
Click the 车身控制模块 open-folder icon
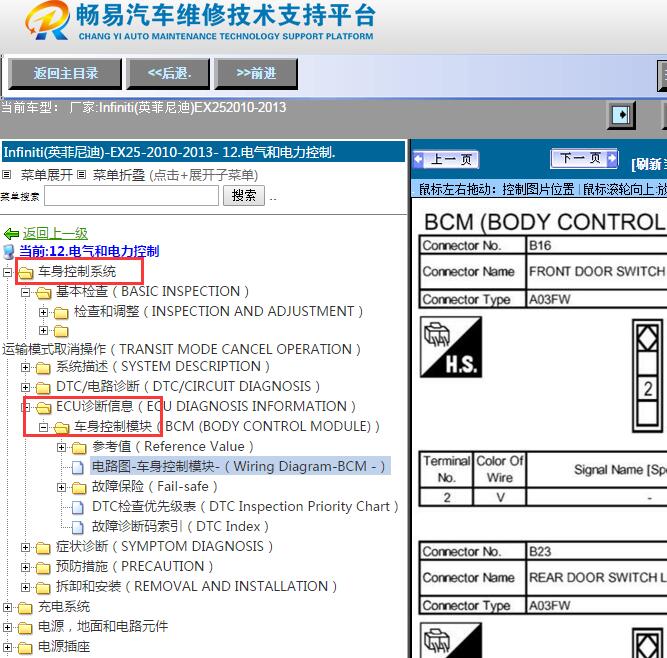61,427
